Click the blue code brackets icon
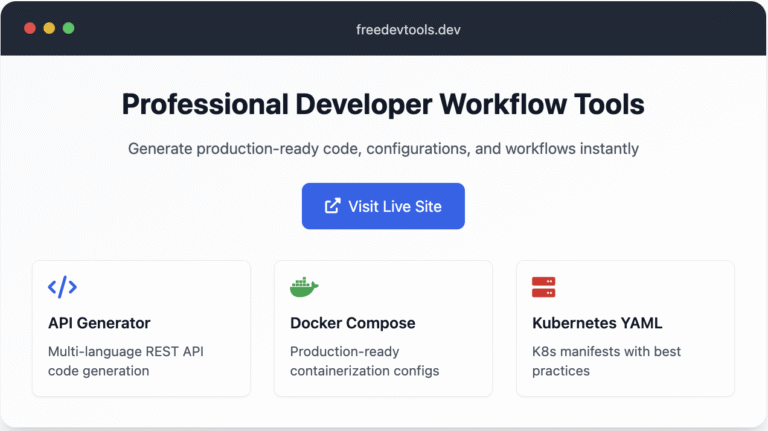 (x=62, y=288)
